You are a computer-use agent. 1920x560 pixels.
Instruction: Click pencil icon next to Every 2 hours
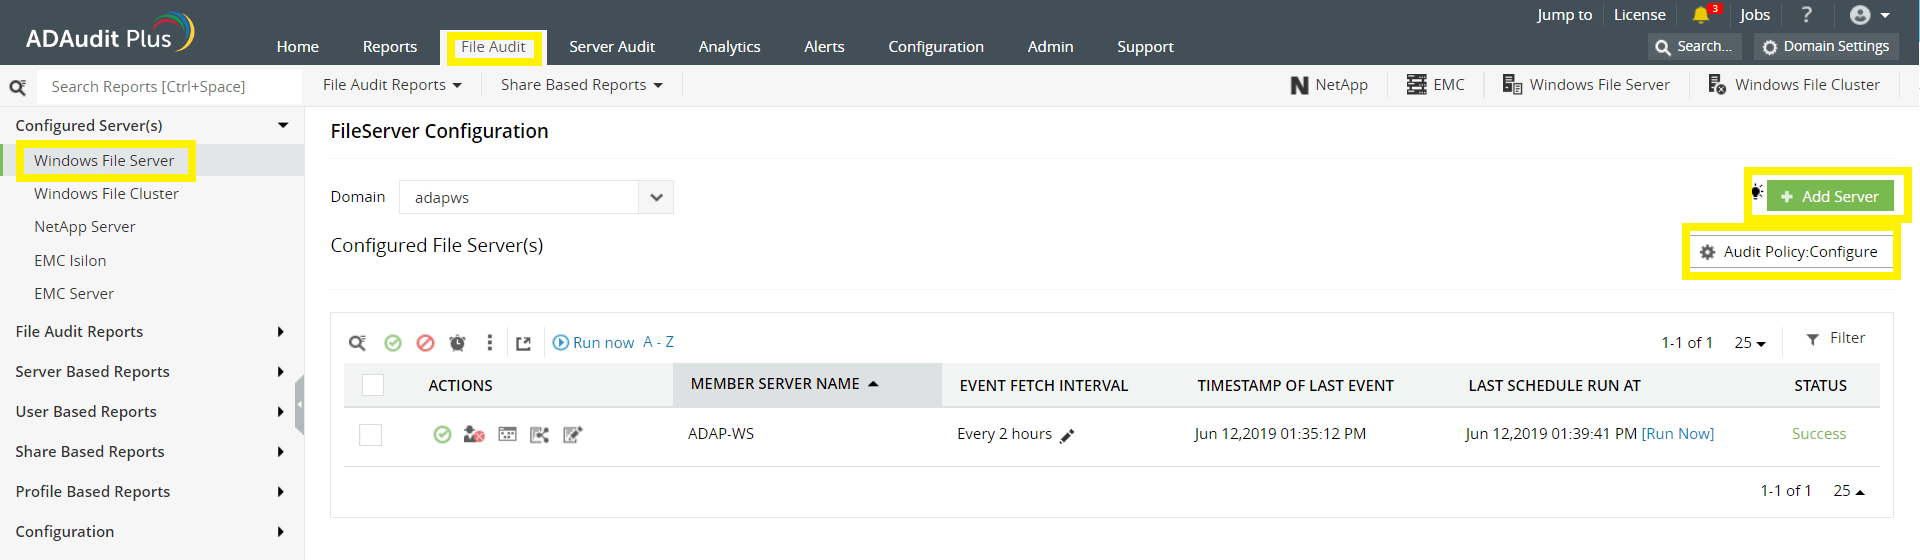[1067, 436]
